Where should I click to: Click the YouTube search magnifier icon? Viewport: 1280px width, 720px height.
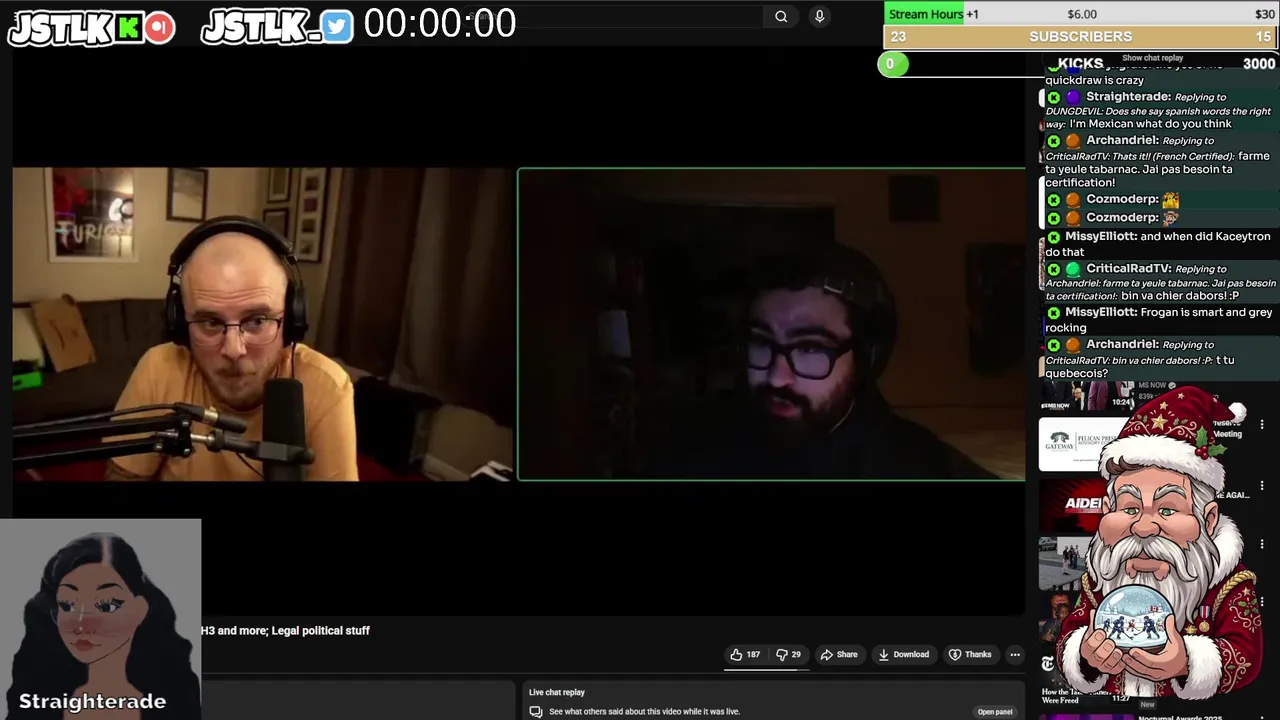pos(781,16)
